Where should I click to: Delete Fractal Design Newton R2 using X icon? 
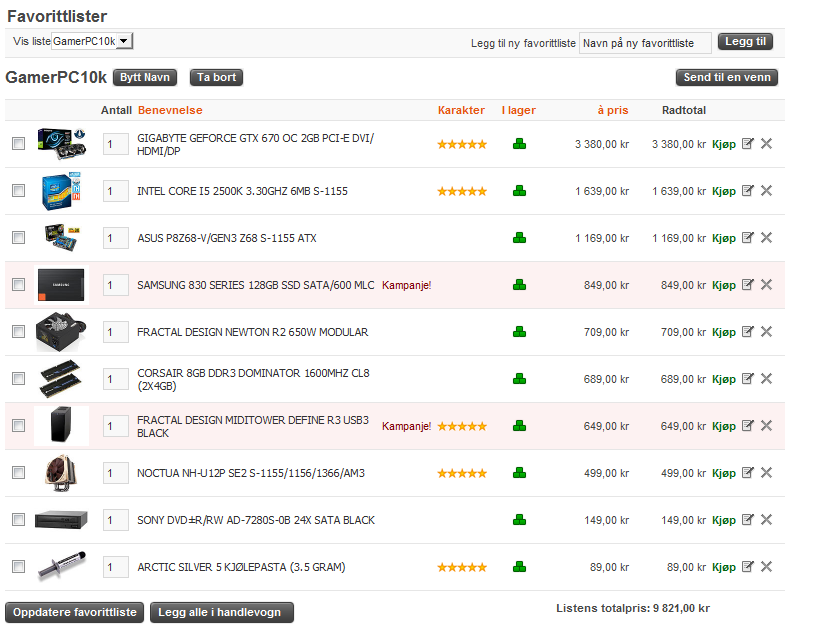click(x=767, y=332)
